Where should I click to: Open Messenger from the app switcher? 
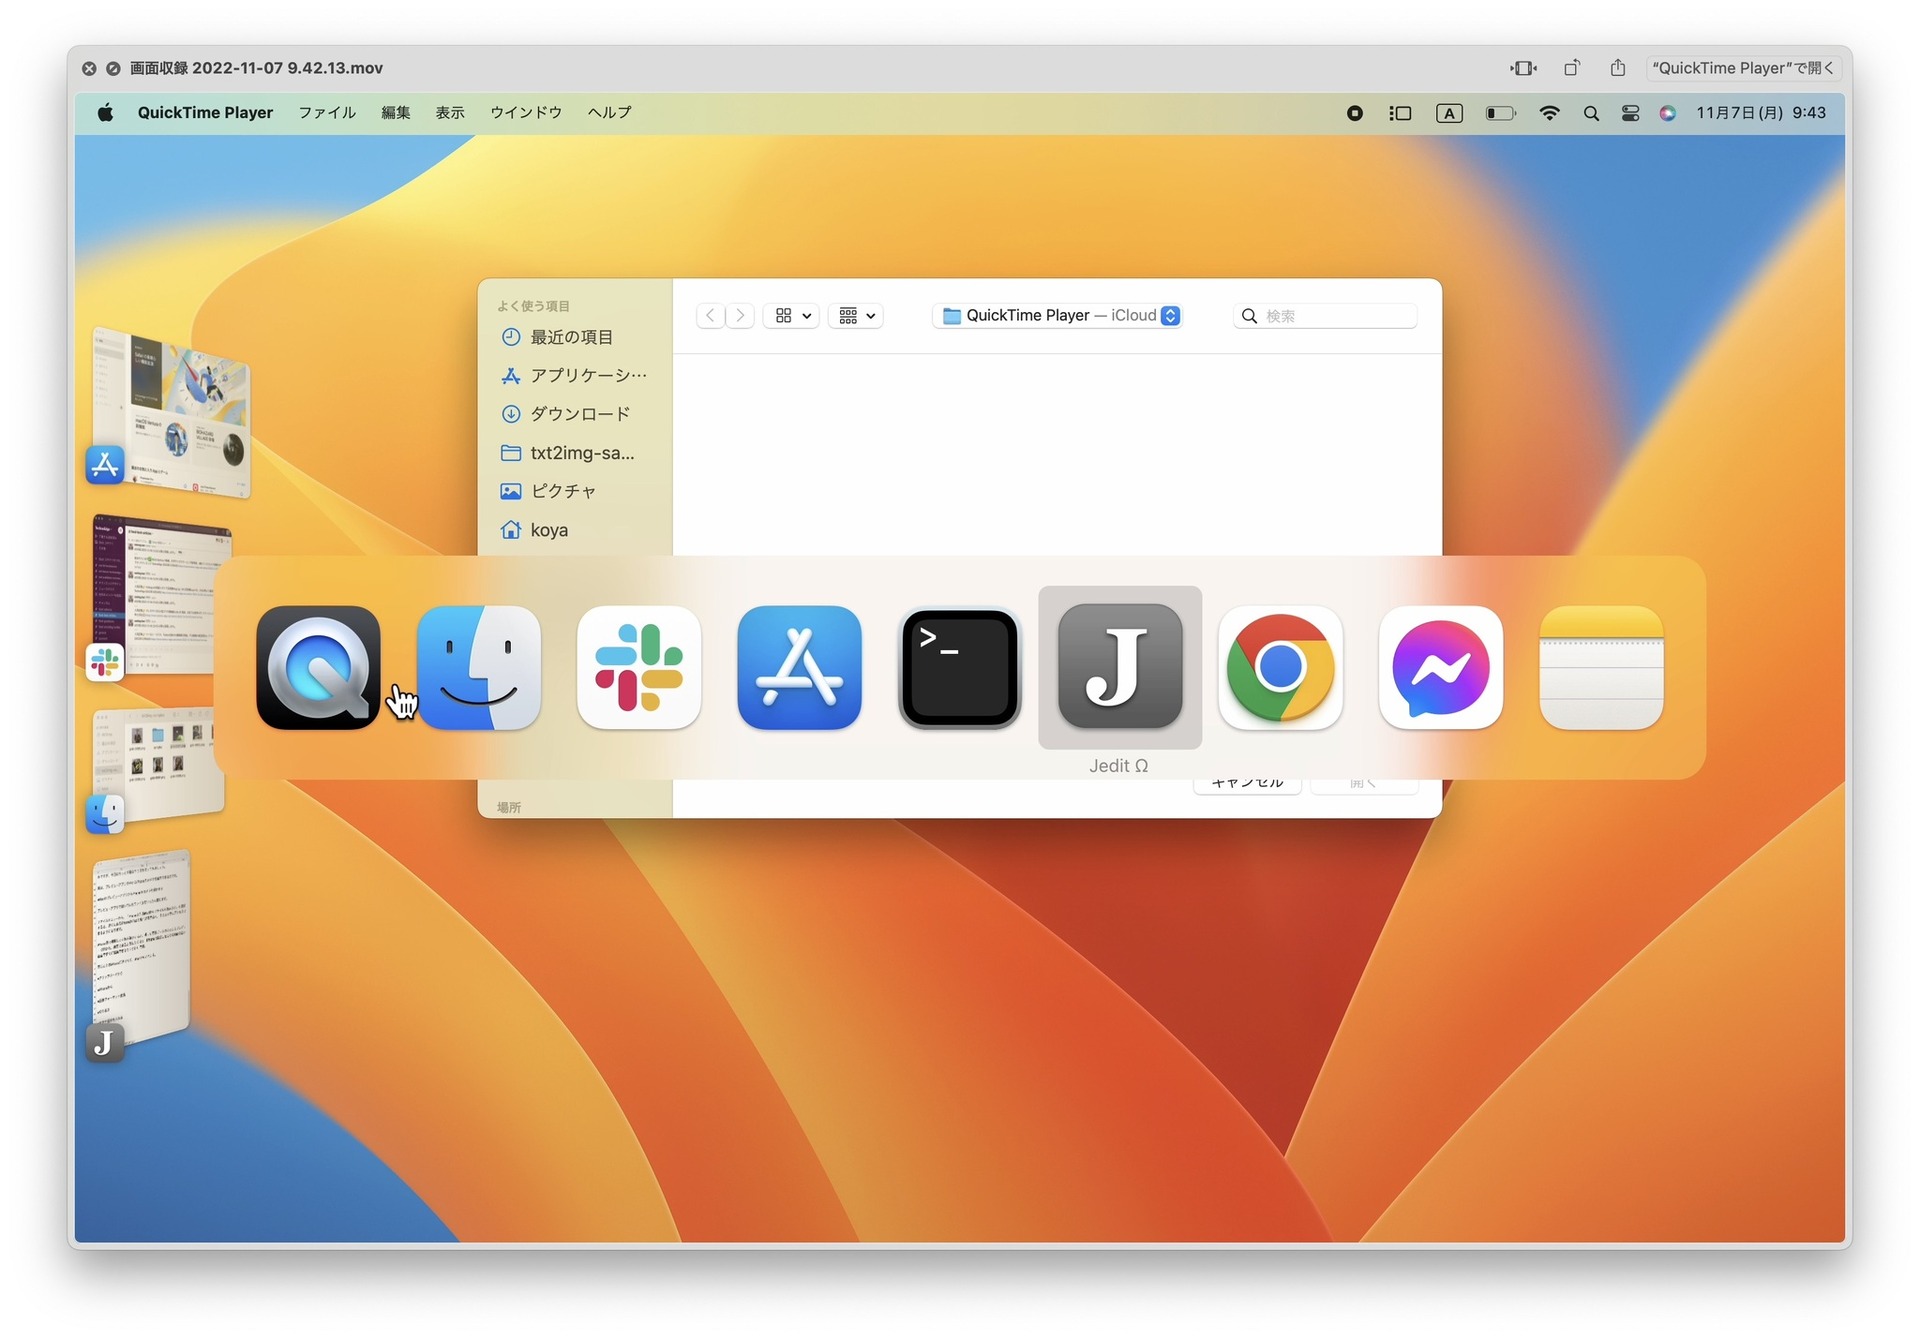[x=1440, y=668]
